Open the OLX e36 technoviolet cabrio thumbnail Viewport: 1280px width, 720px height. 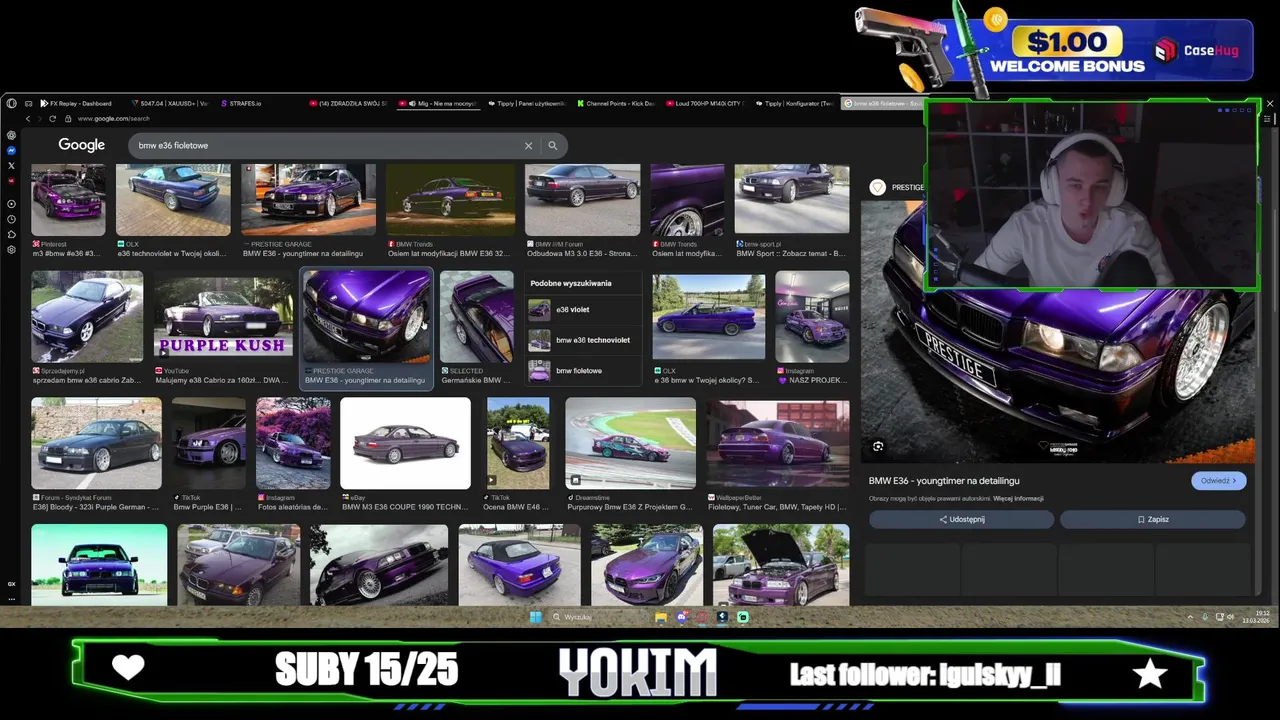pyautogui.click(x=173, y=200)
